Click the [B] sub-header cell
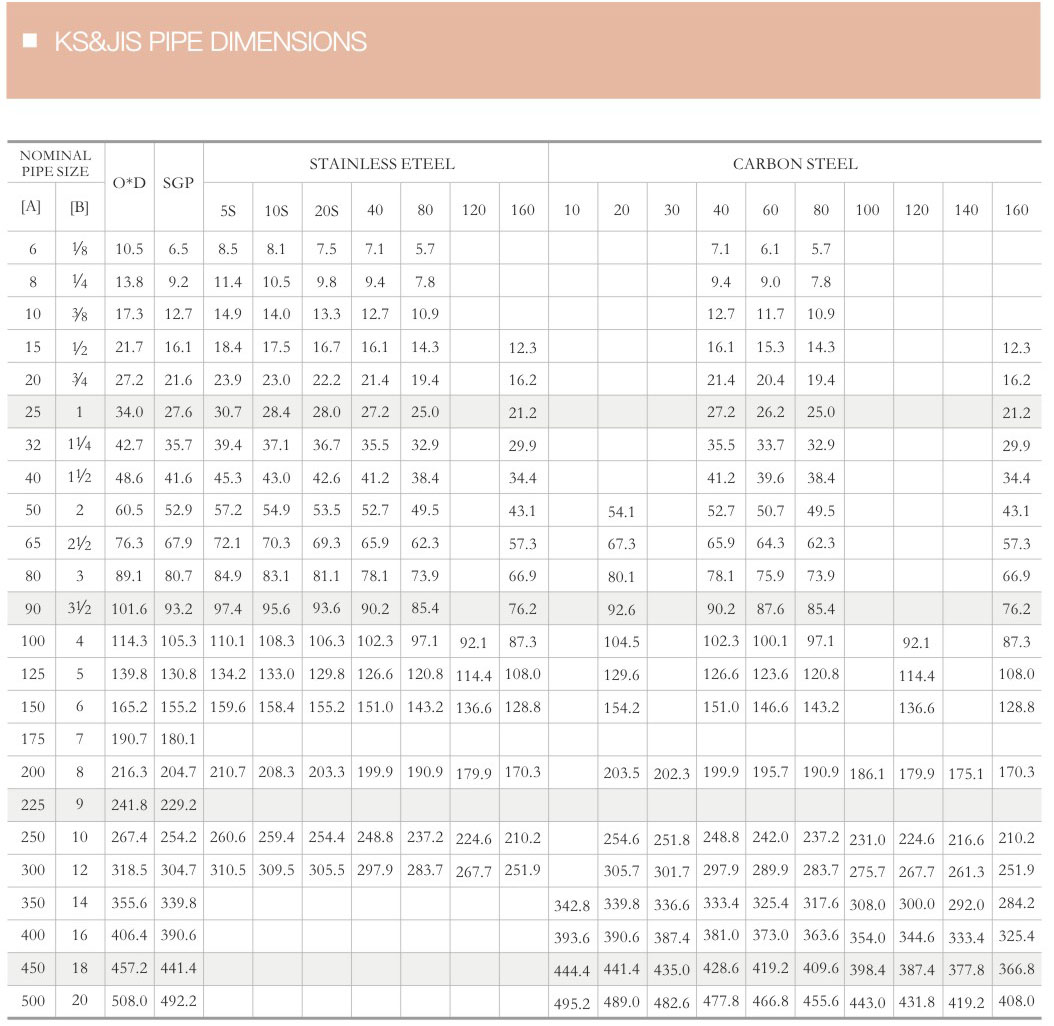Viewport: 1054px width, 1026px height. point(79,208)
